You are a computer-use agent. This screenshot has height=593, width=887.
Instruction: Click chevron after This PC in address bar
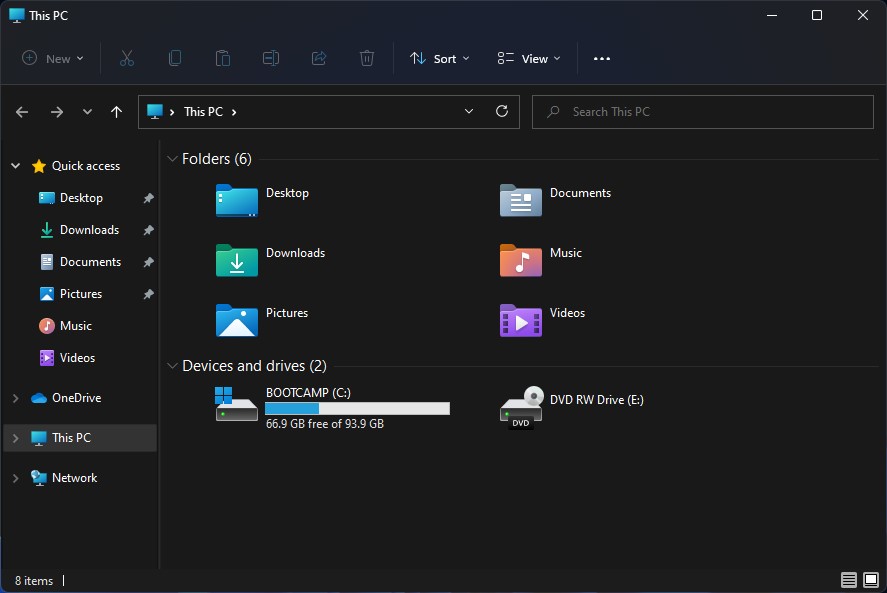click(x=234, y=112)
